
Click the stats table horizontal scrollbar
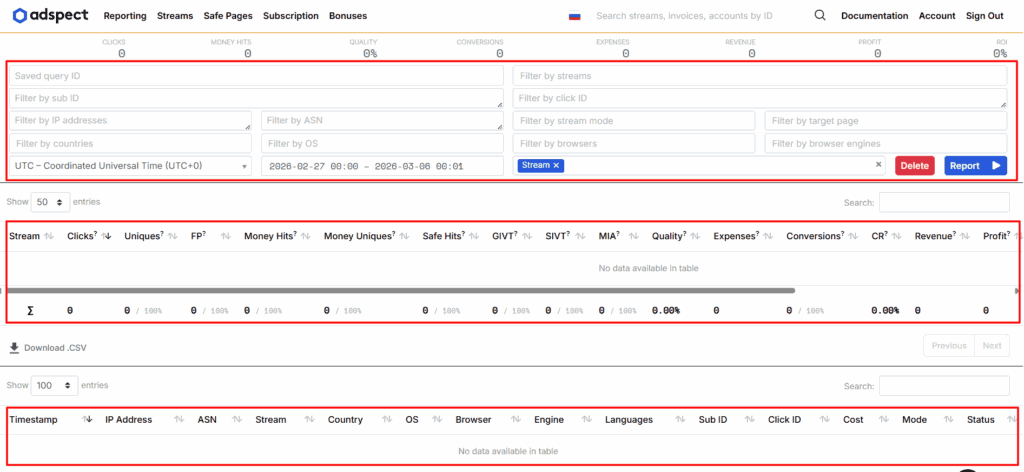(x=400, y=291)
